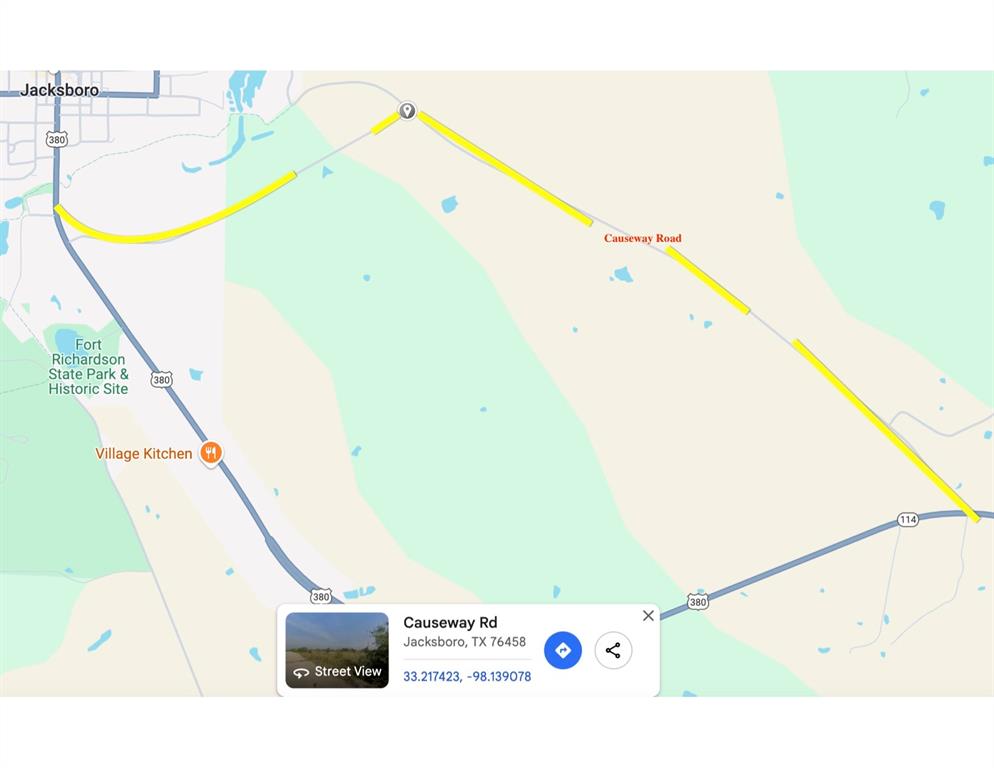Viewport: 994px width, 768px height.
Task: Click the Street View rotate icon
Action: [x=301, y=672]
